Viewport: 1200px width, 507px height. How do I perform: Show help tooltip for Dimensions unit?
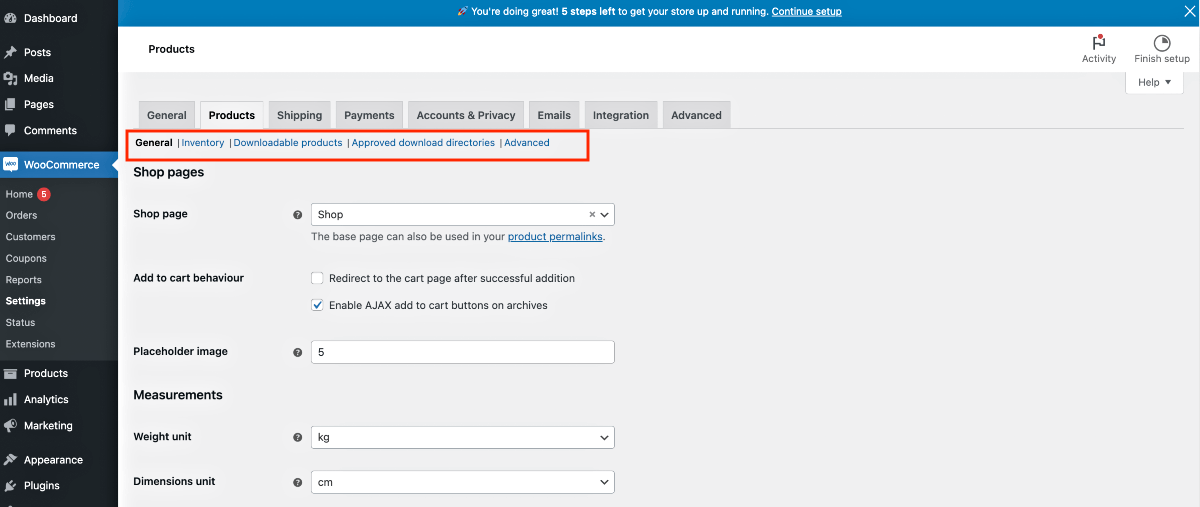pos(297,482)
